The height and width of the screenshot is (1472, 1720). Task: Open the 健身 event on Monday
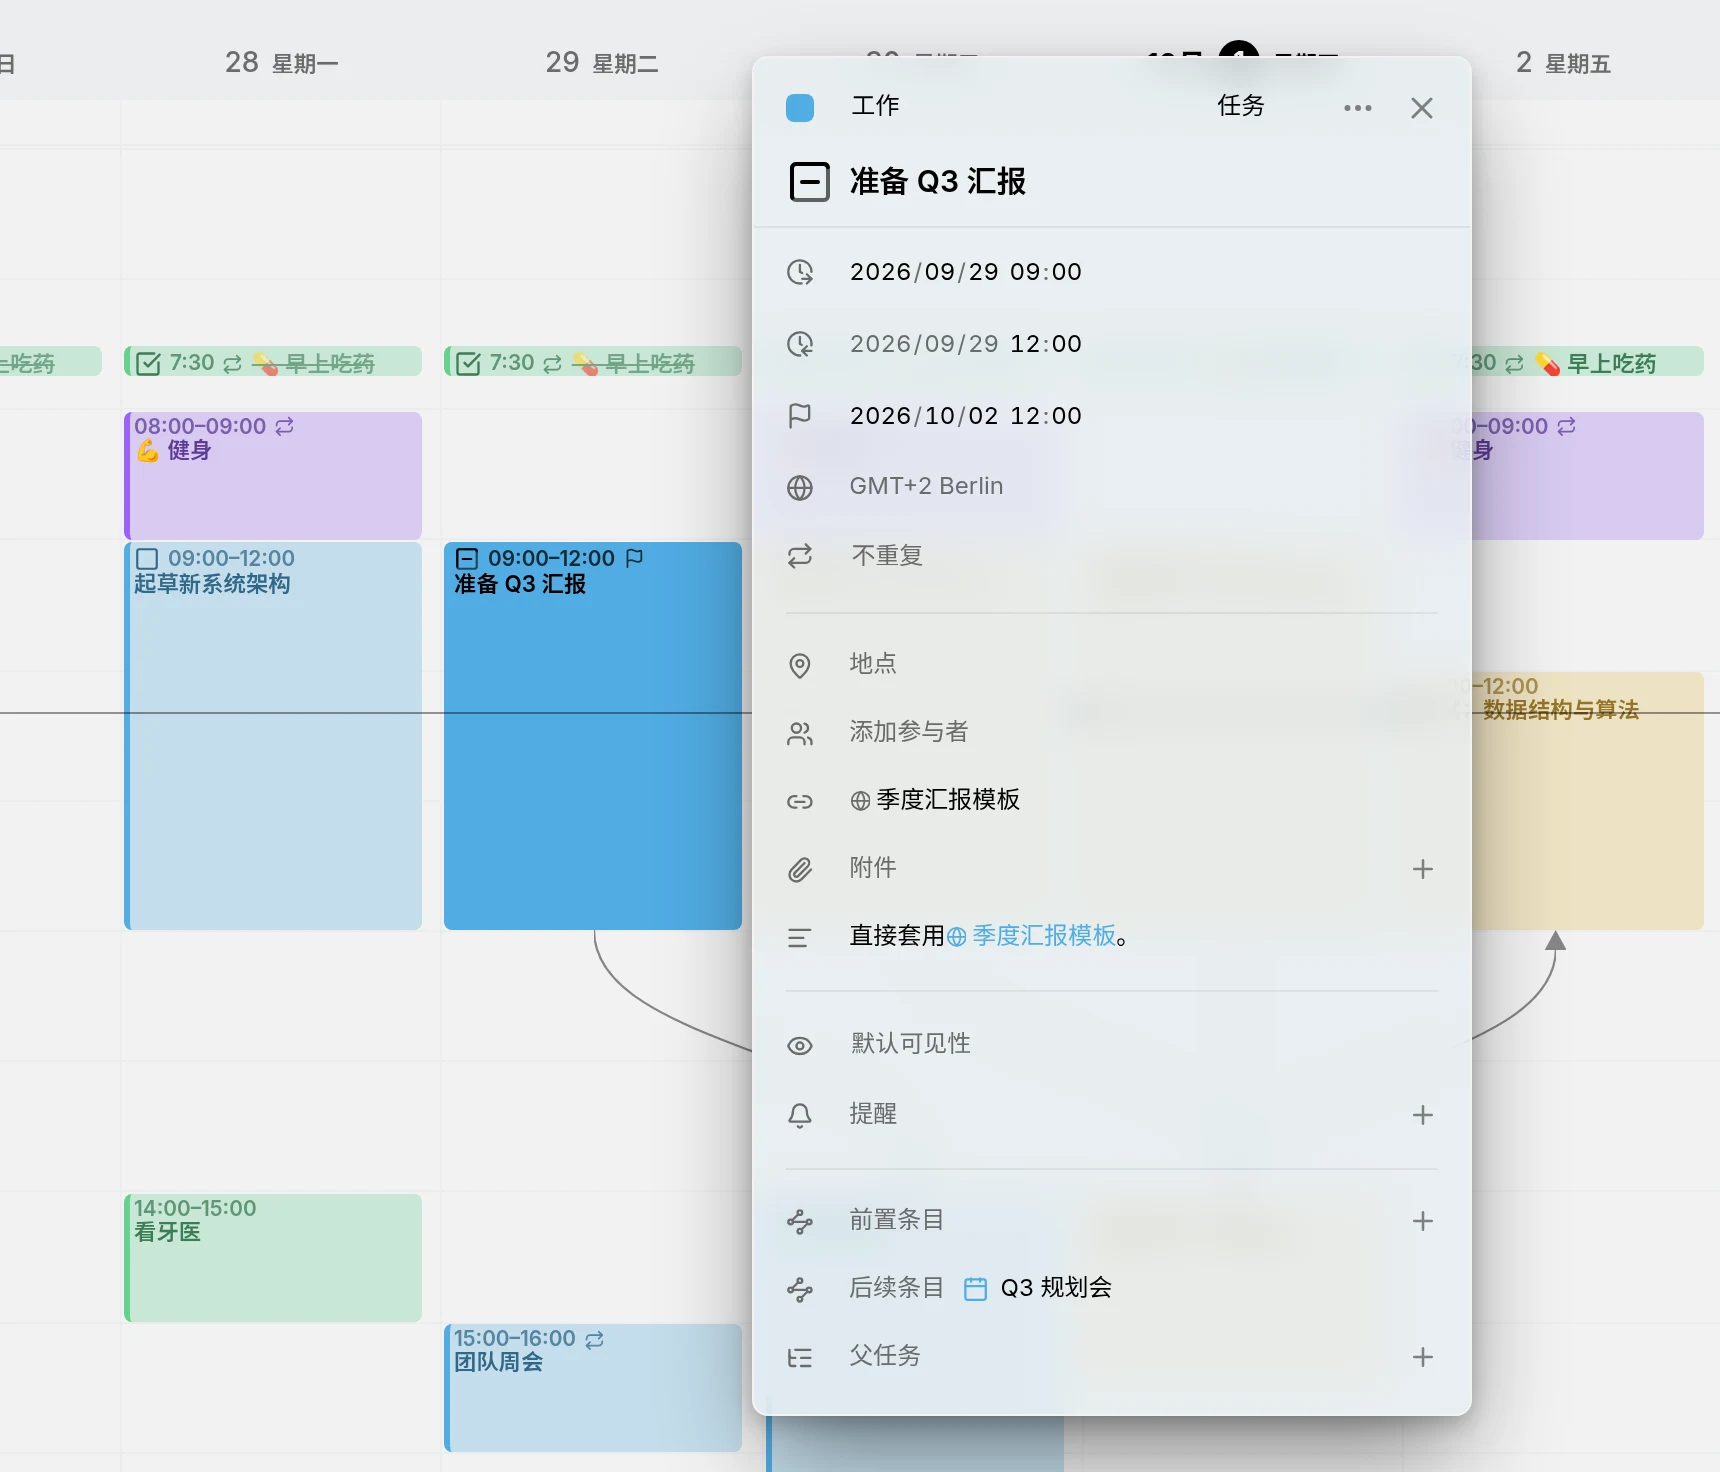click(x=273, y=475)
